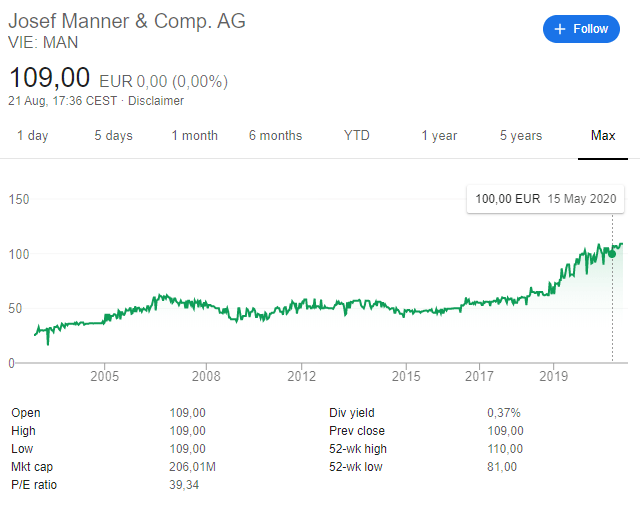Screen dimensions: 640x508
Task: Click the company title Josef Manner & Comp. AG
Action: pyautogui.click(x=127, y=21)
